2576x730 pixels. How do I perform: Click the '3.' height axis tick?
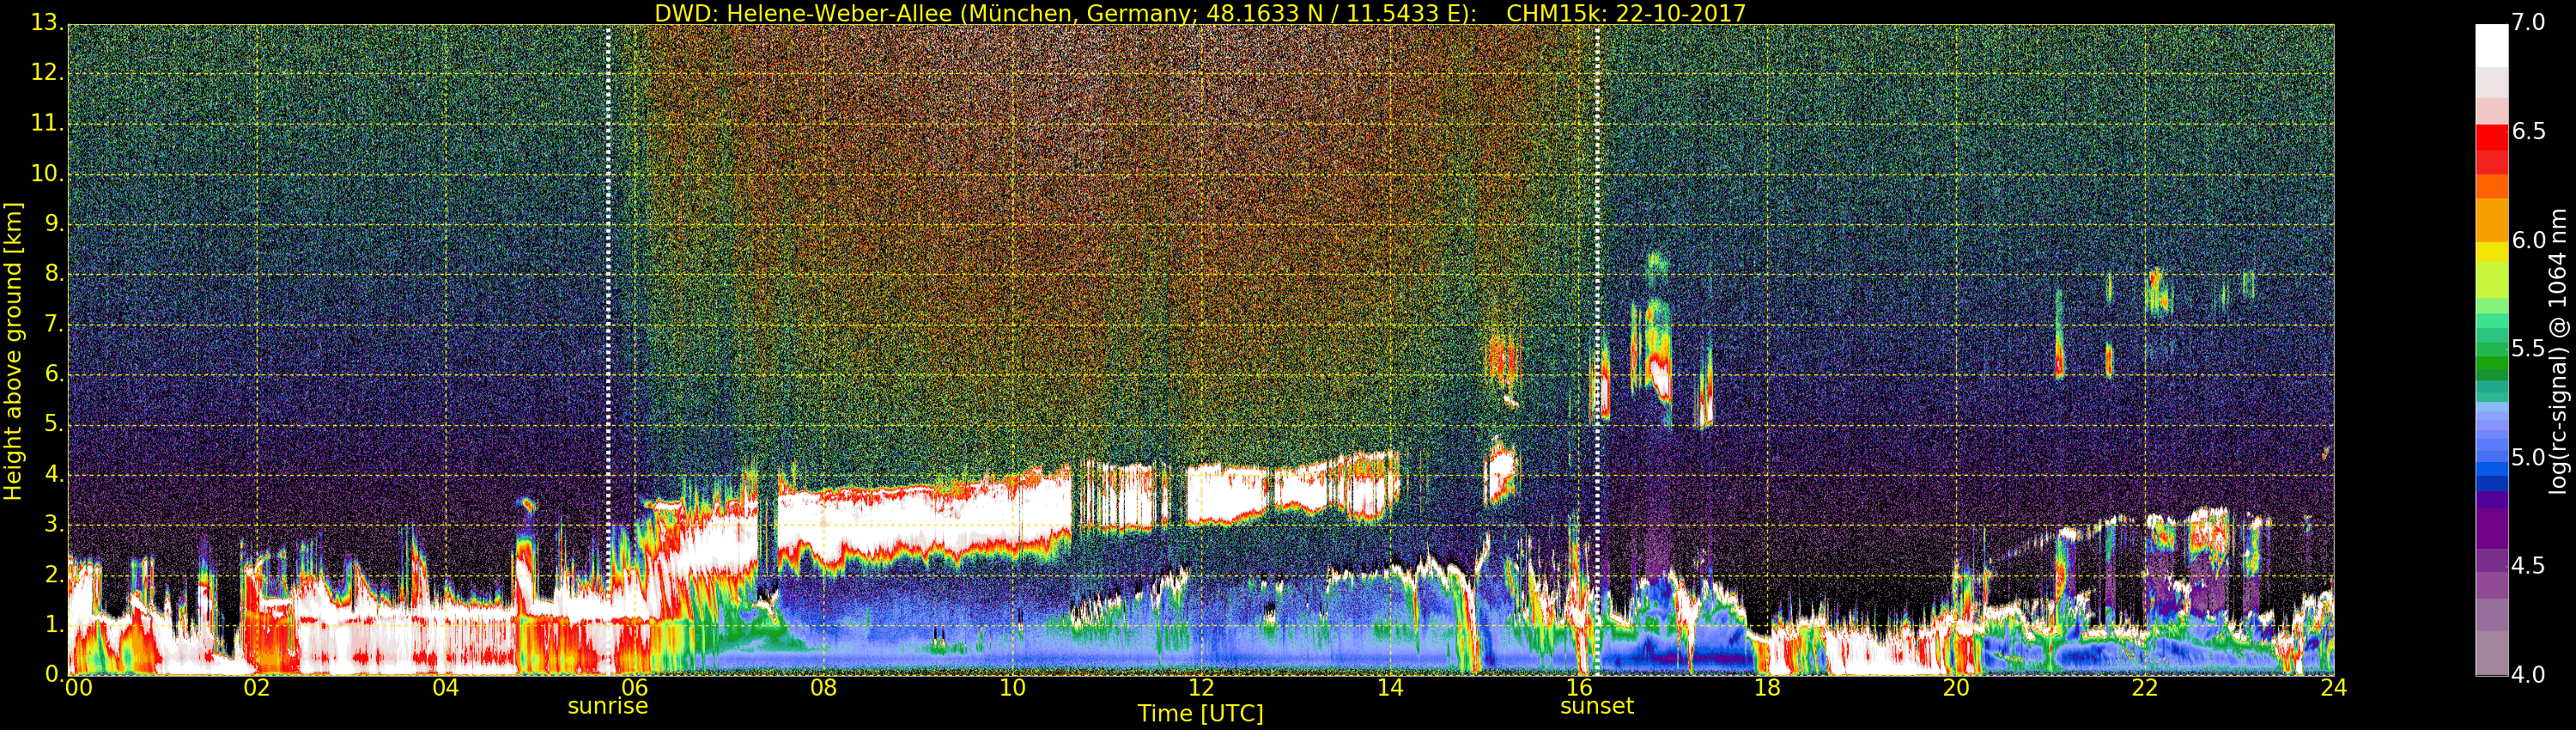pos(54,524)
